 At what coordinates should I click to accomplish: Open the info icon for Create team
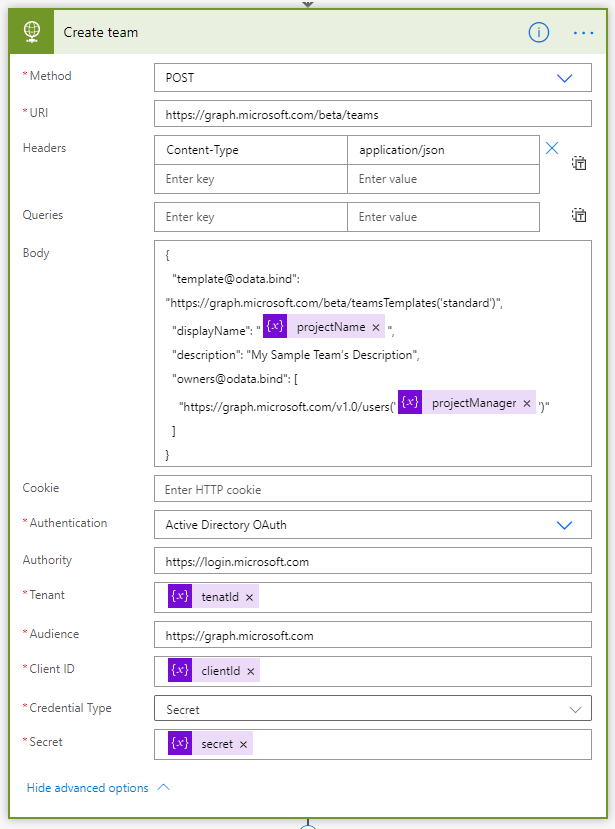[x=538, y=33]
